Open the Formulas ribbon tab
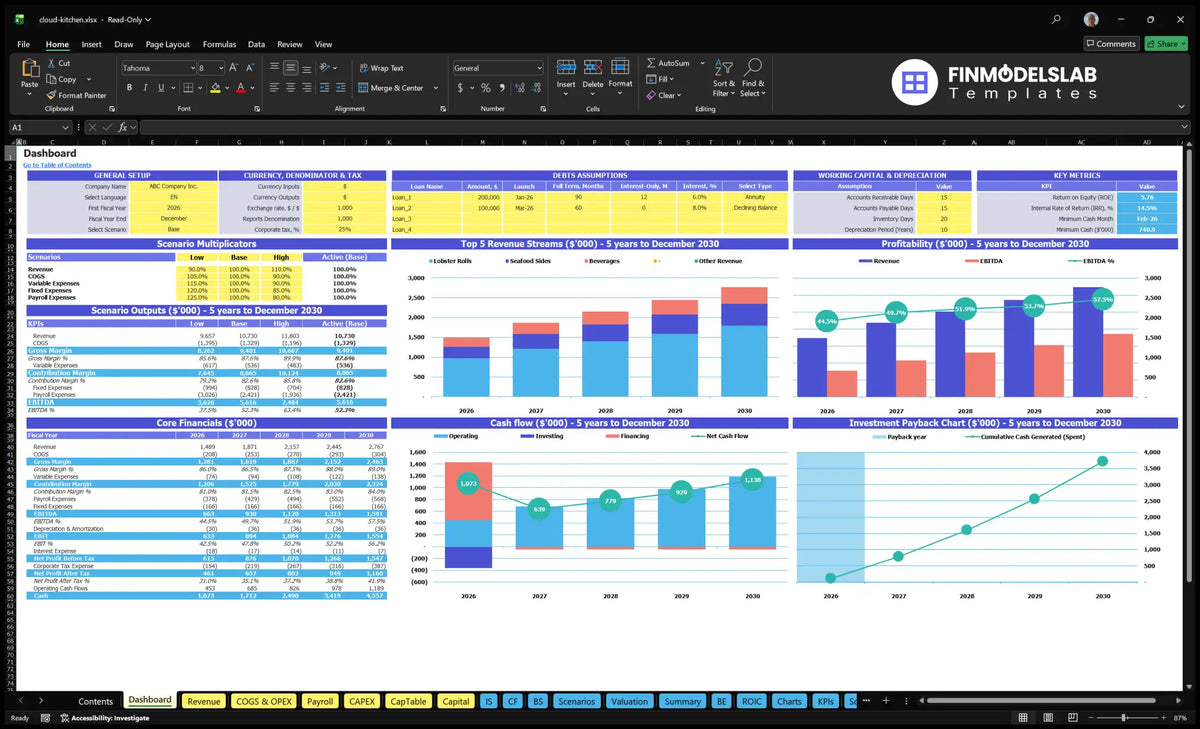This screenshot has height=729, width=1200. (219, 44)
